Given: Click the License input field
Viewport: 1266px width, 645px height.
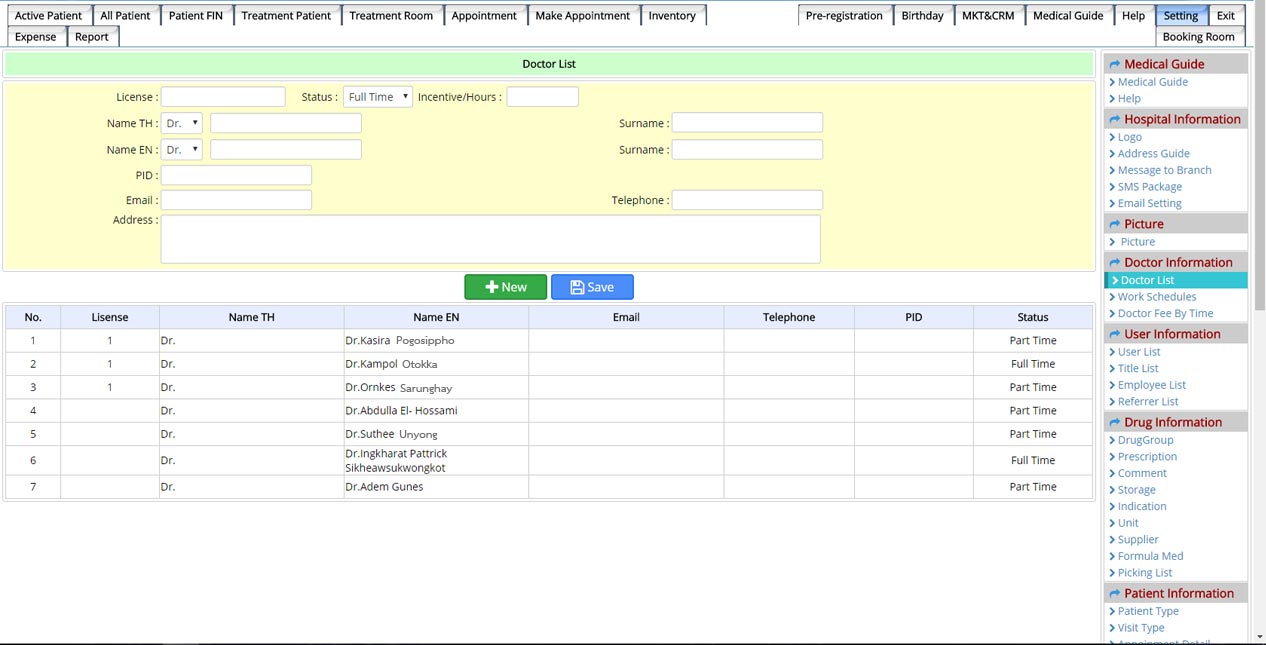Looking at the screenshot, I should [223, 97].
